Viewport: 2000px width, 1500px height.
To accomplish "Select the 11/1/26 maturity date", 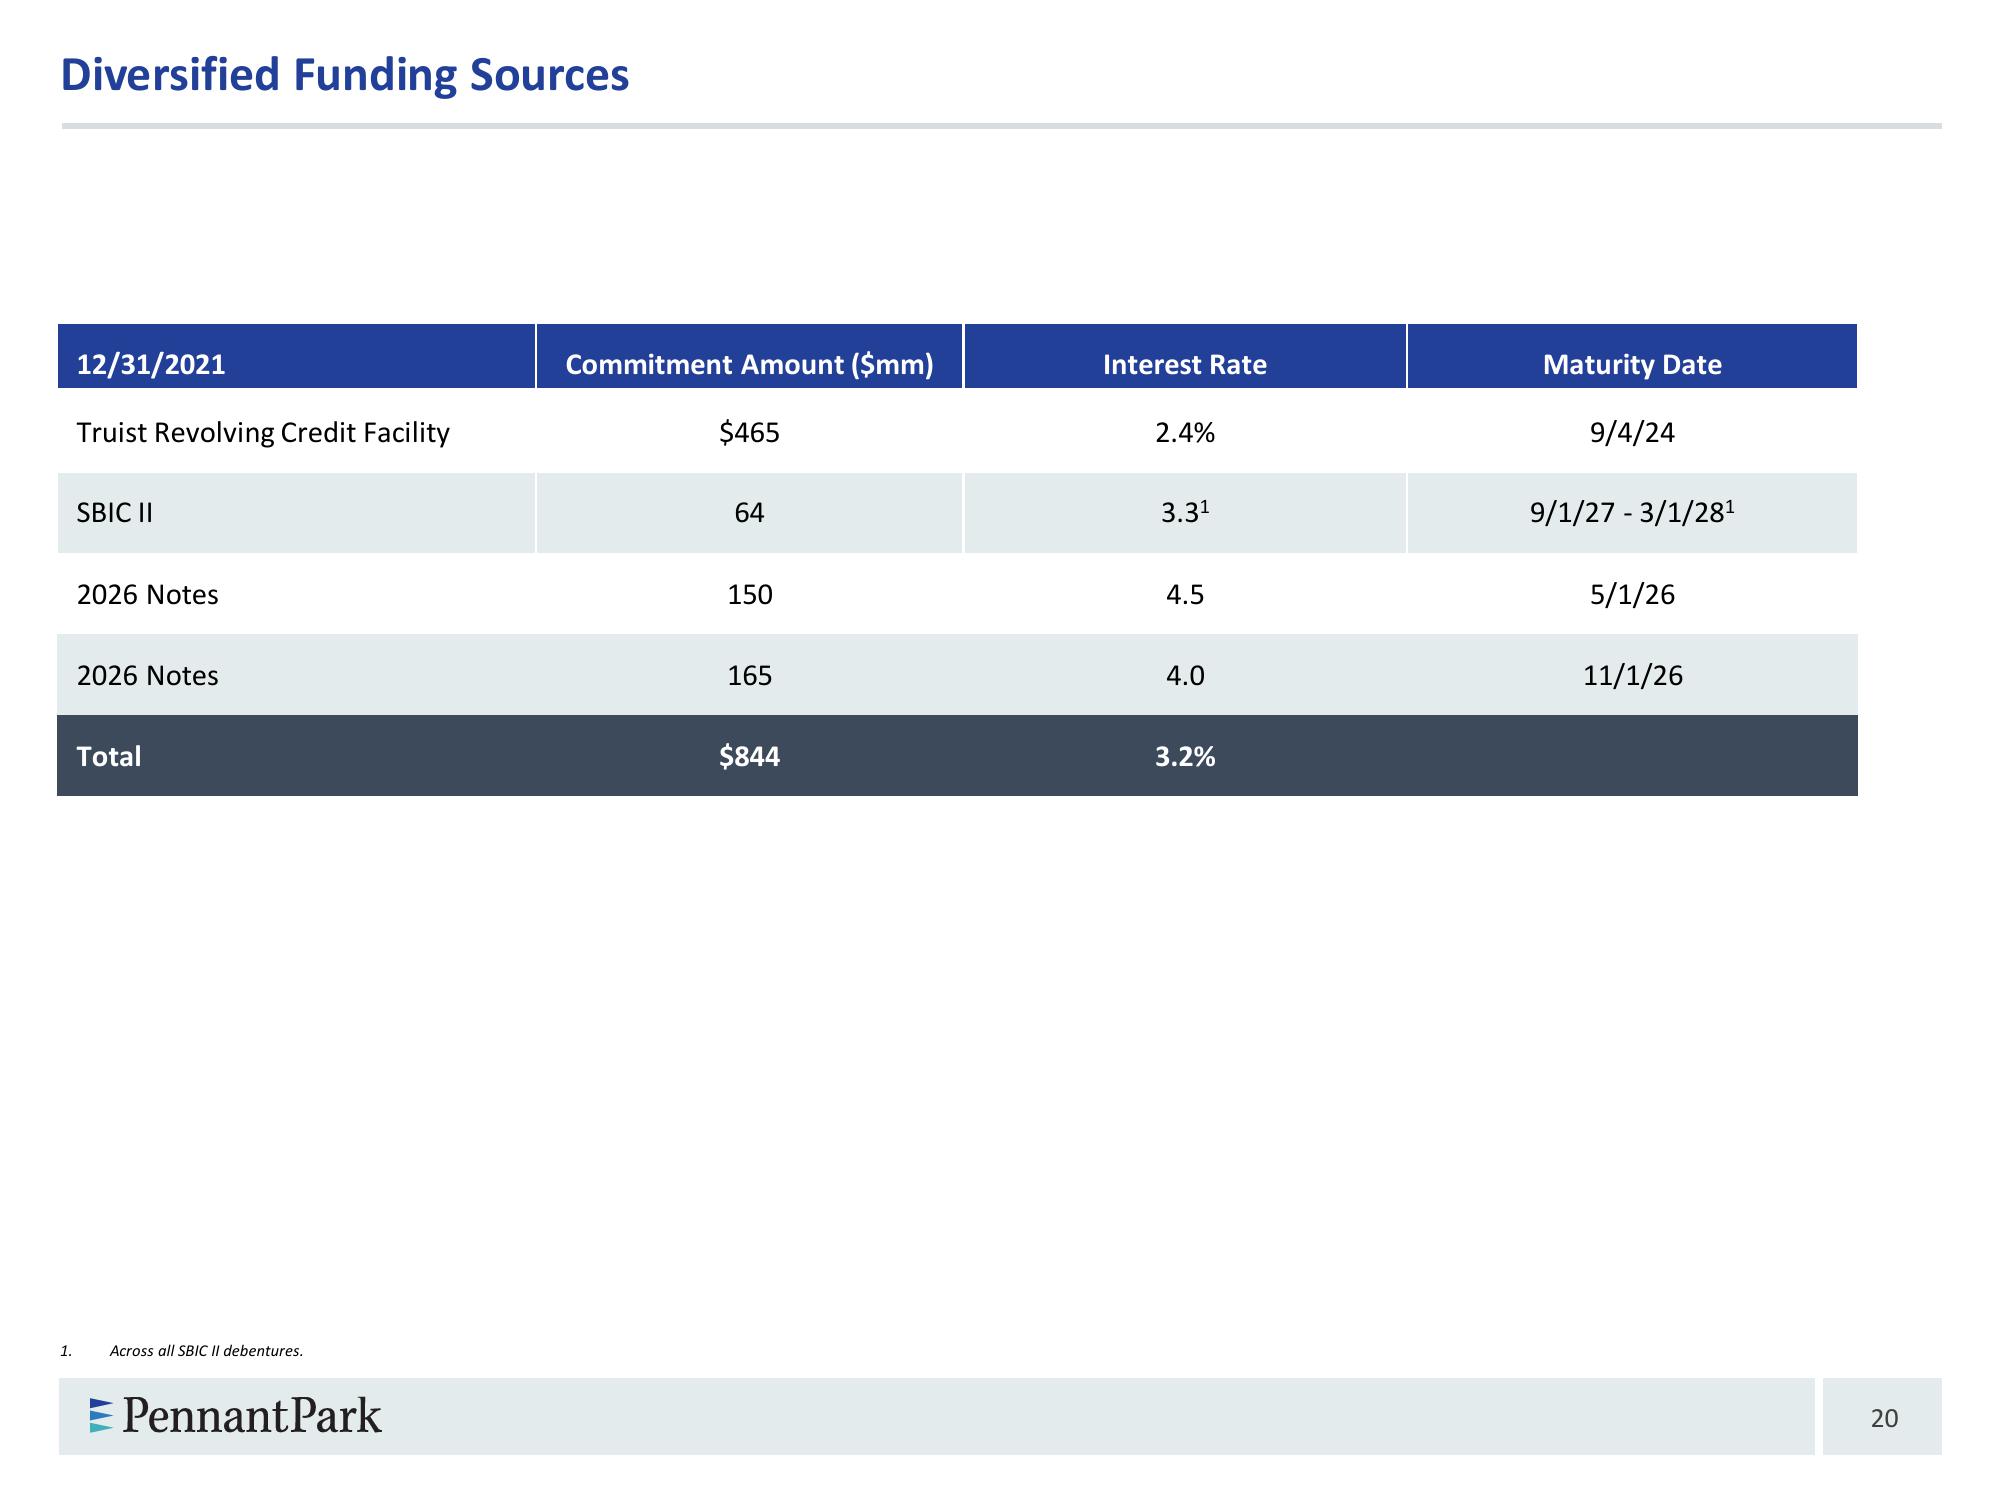I will point(1633,676).
